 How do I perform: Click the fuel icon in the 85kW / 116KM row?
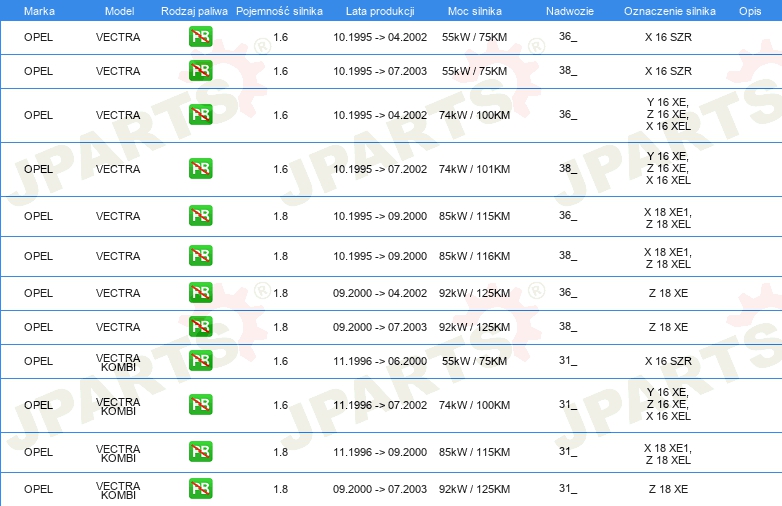[200, 255]
